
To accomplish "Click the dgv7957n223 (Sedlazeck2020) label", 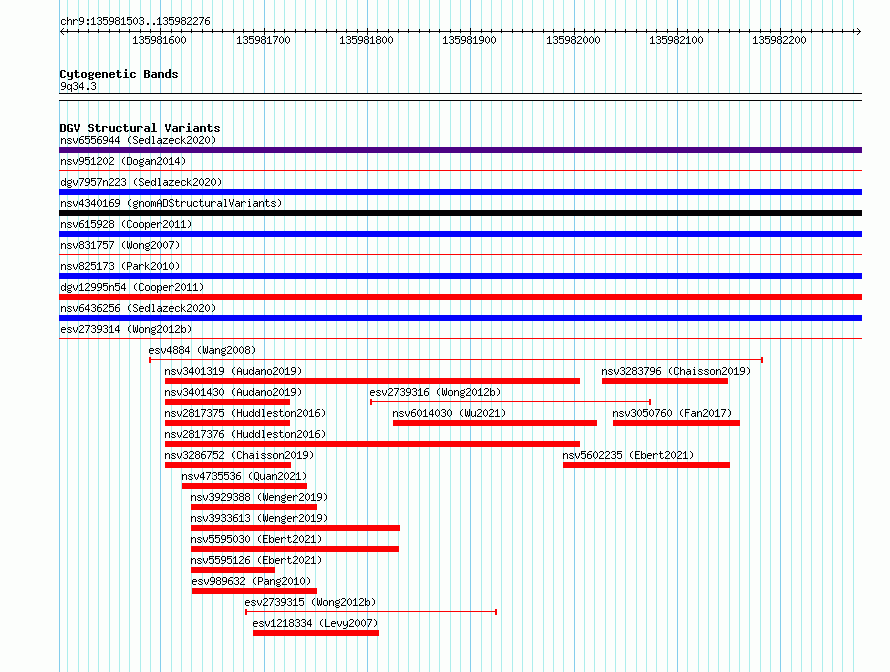I will tap(141, 182).
